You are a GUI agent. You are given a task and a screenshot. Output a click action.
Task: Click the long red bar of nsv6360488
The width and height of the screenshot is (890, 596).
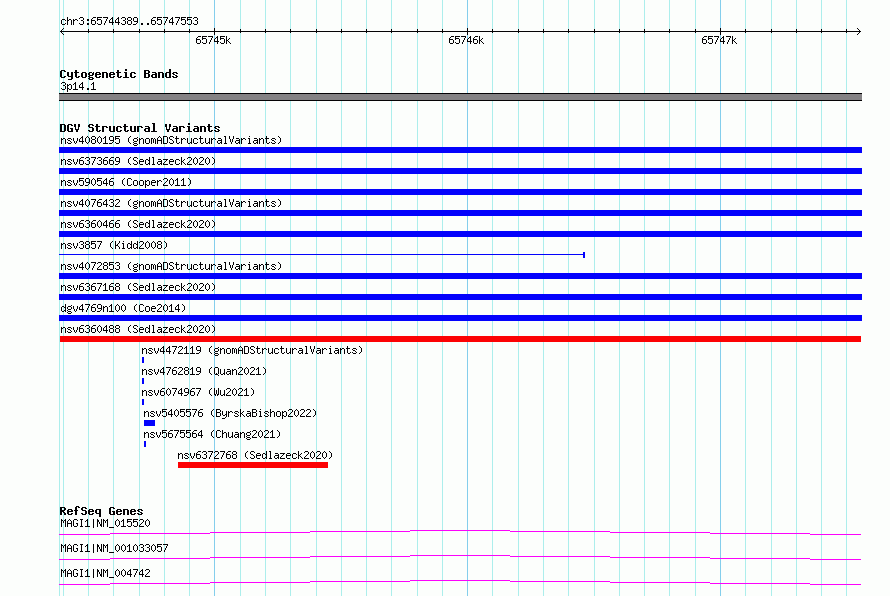coord(460,339)
